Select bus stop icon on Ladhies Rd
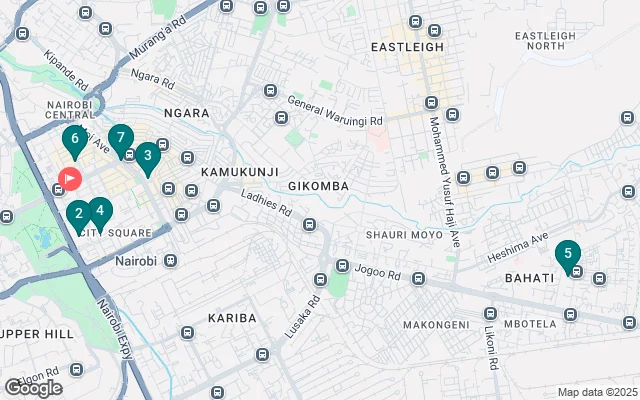The width and height of the screenshot is (640, 400). [309, 224]
